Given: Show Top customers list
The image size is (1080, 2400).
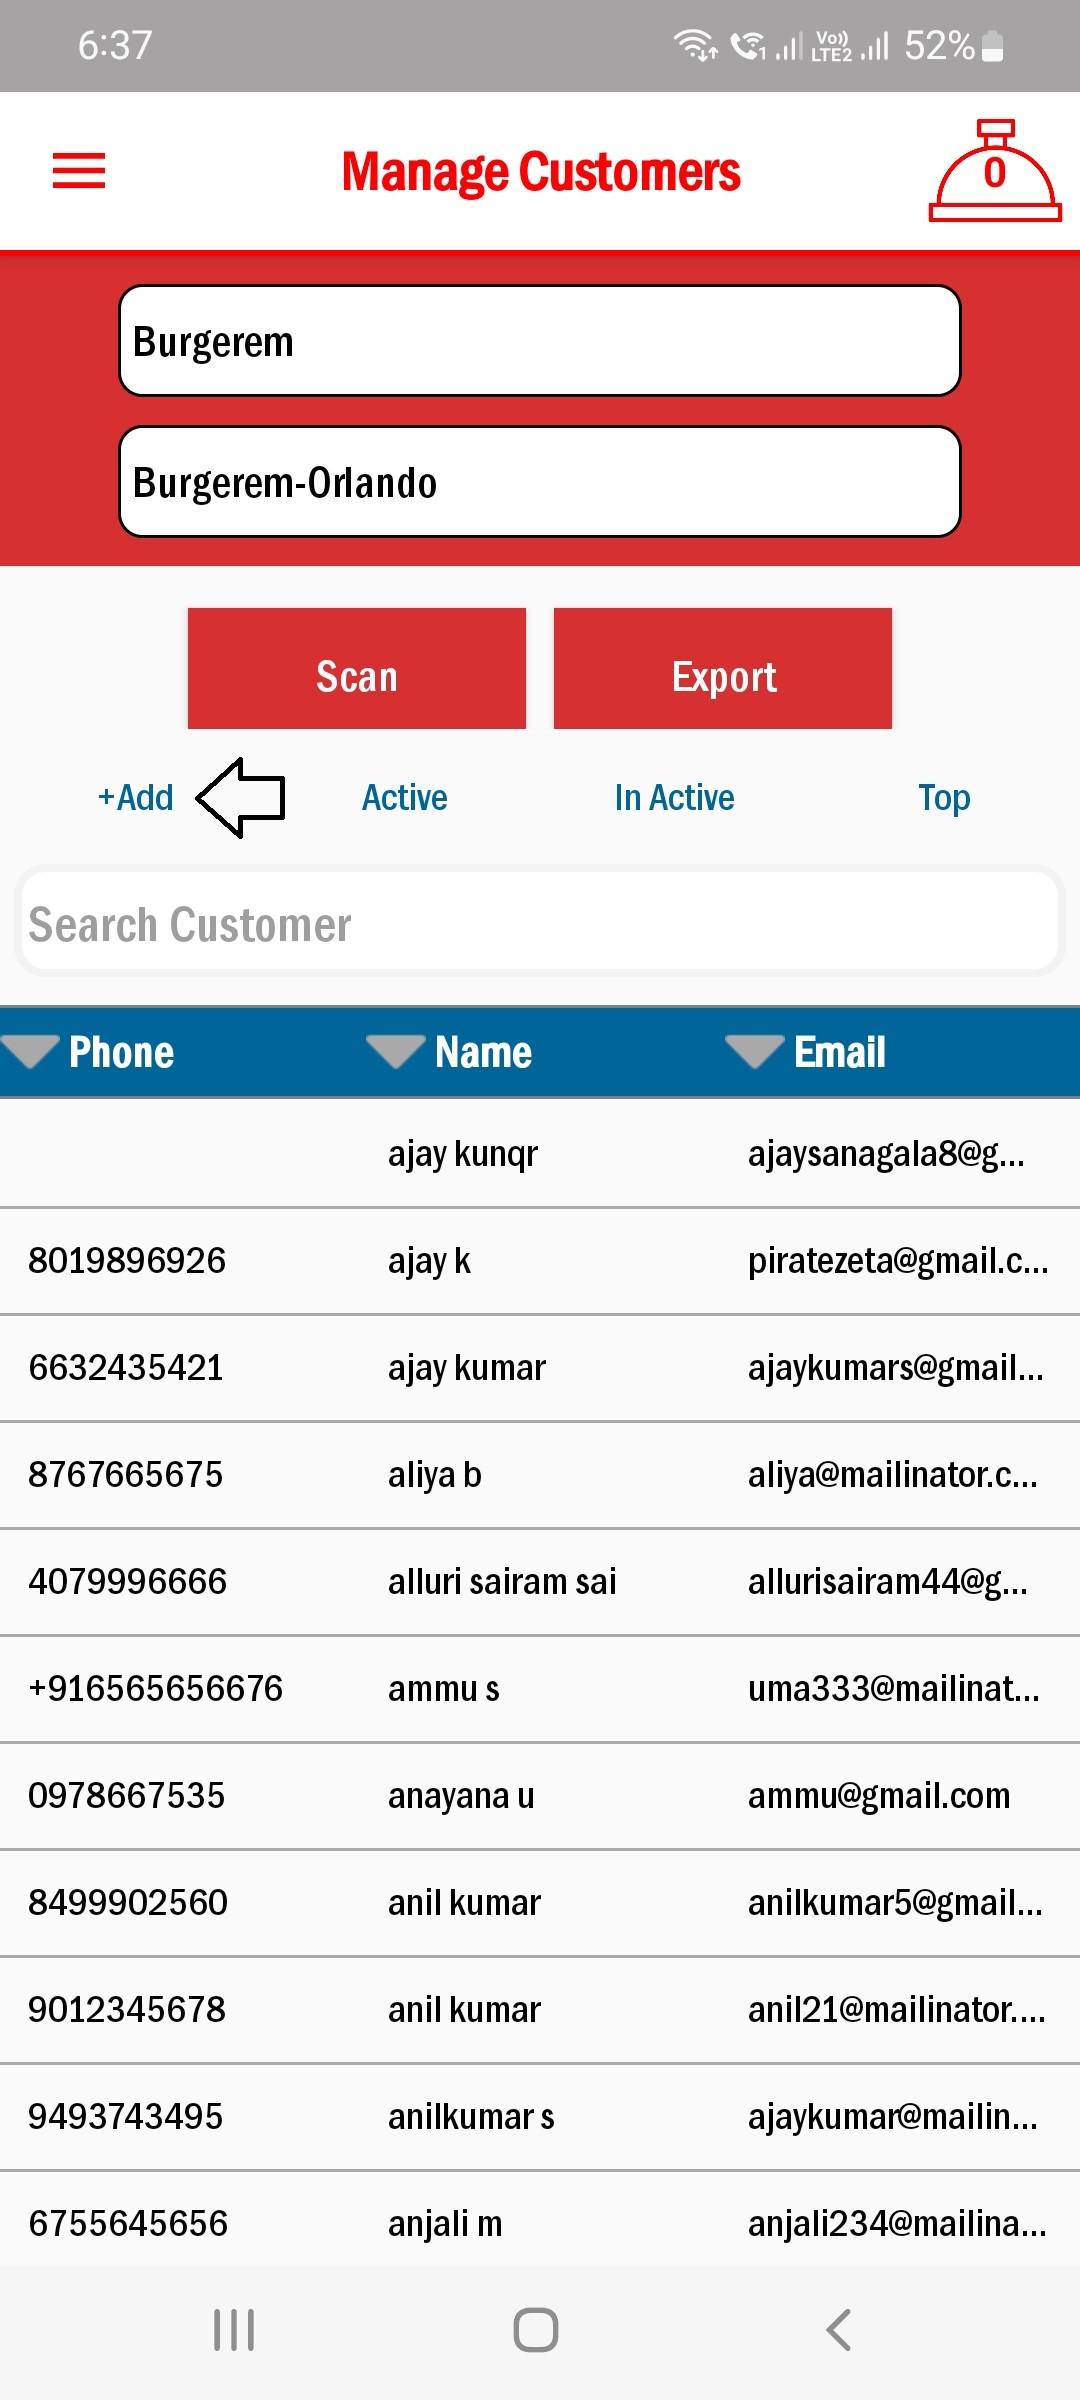Looking at the screenshot, I should pyautogui.click(x=943, y=798).
